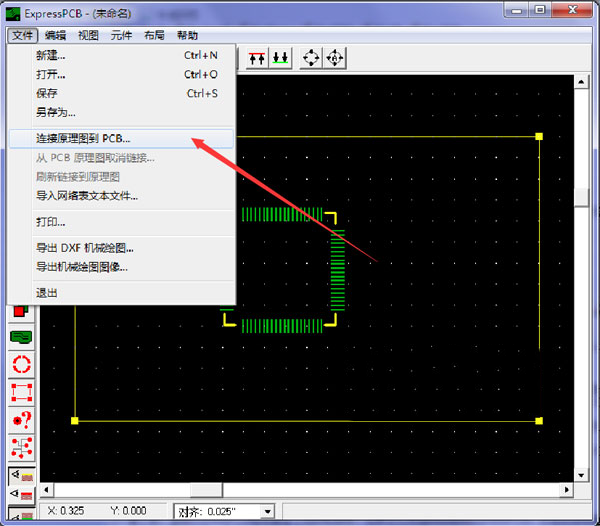The image size is (600, 526).
Task: Click the rotate icon with letter A
Action: 335,58
